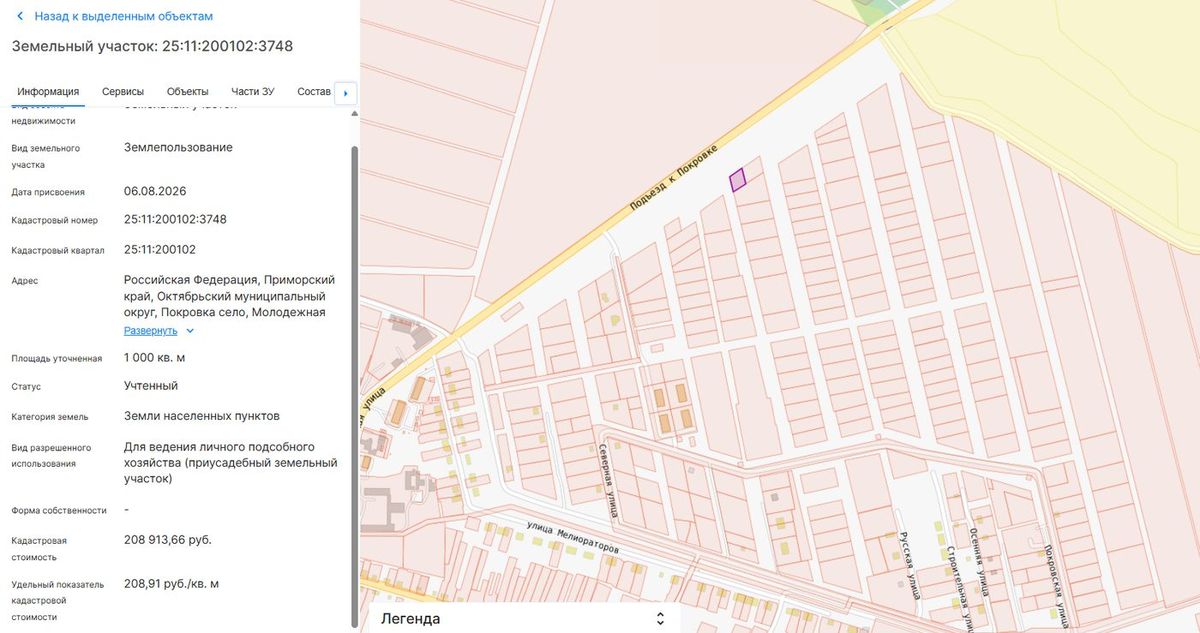Select the Объекты tab

pos(188,92)
